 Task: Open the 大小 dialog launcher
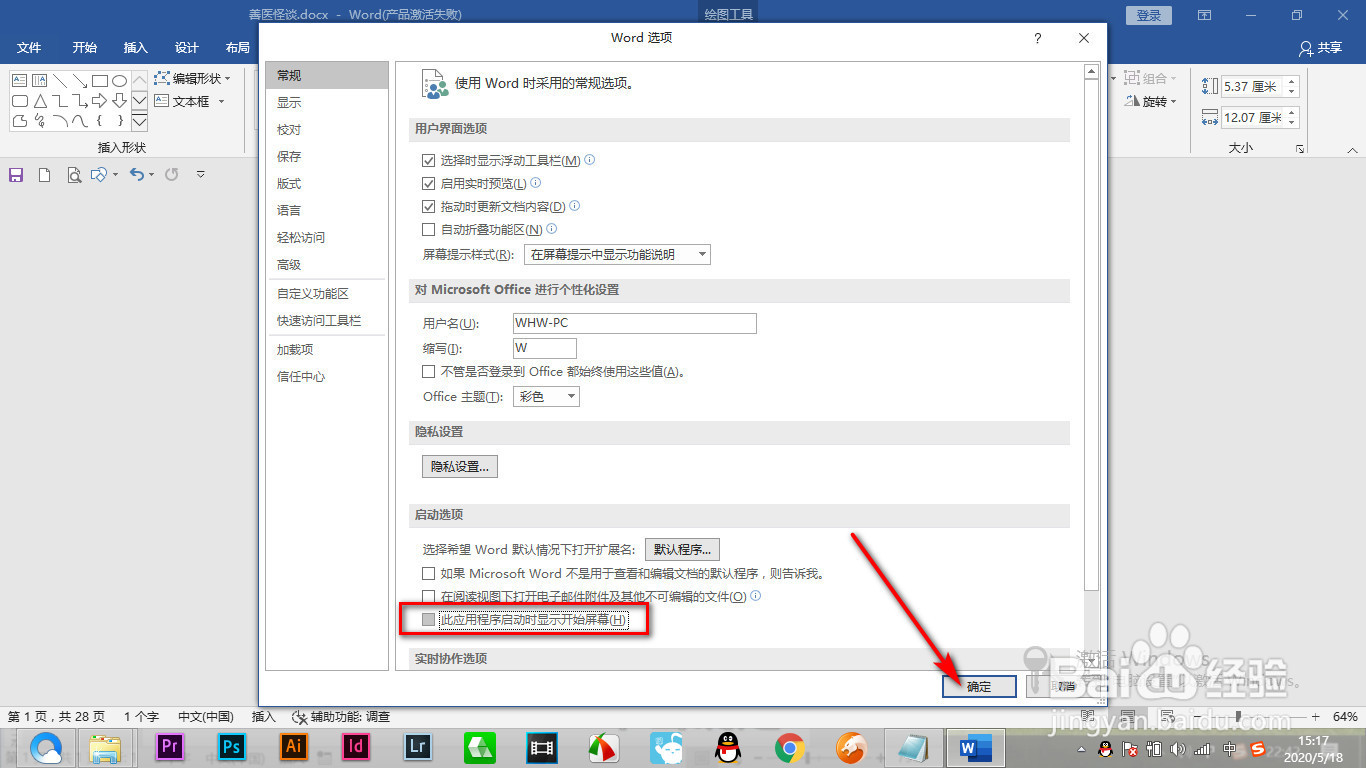click(x=1299, y=149)
